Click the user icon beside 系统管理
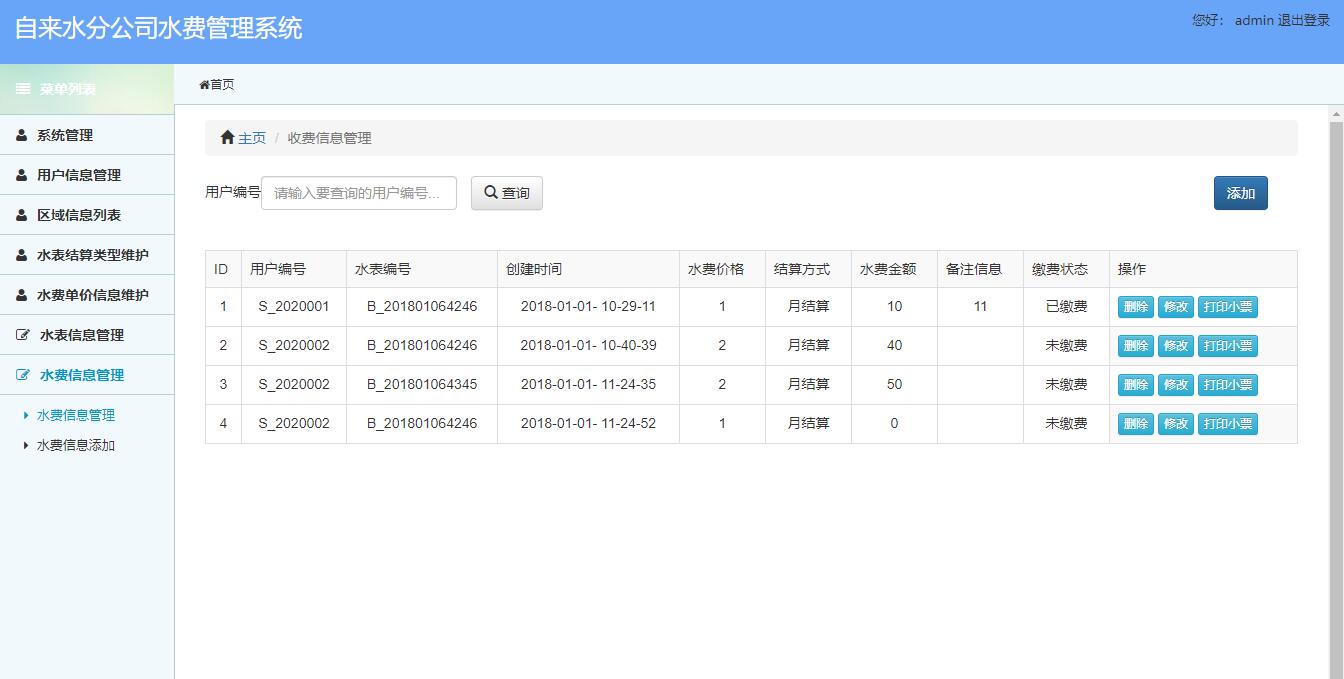1344x679 pixels. [21, 134]
